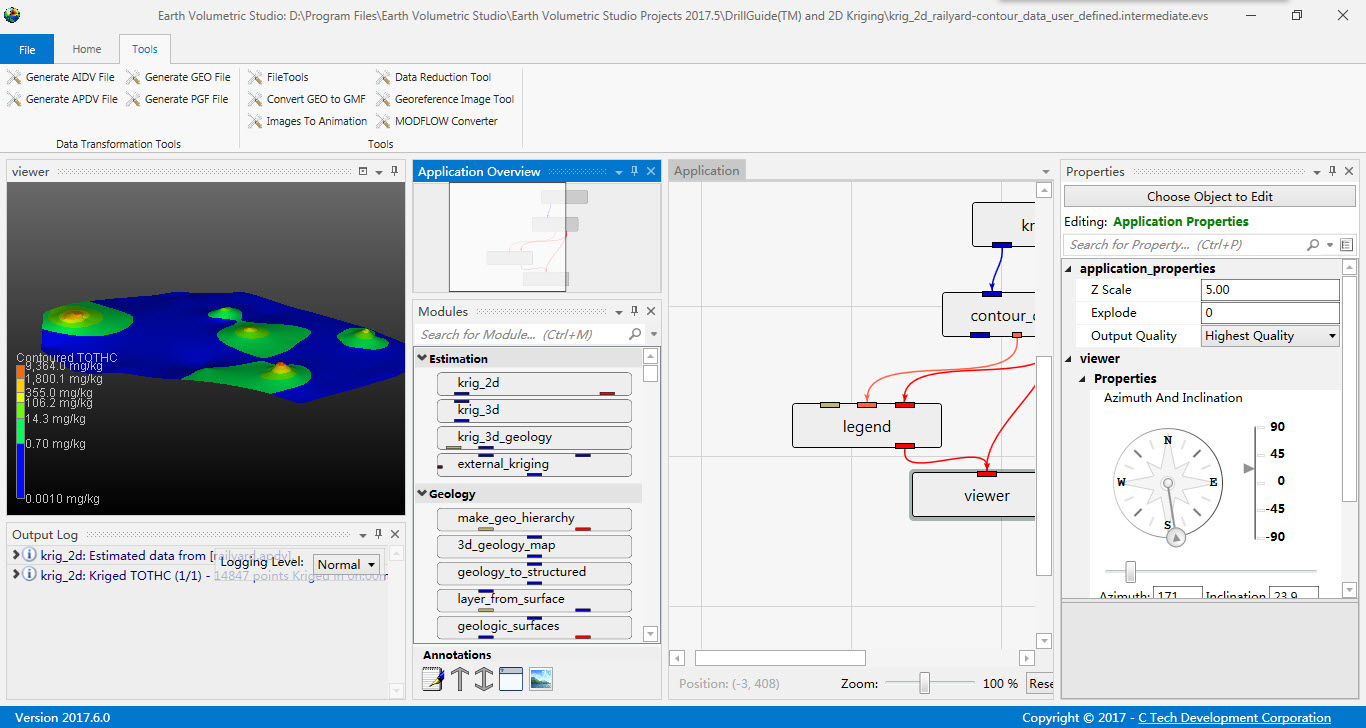The image size is (1366, 728).
Task: Start the Generate PGF File tool
Action: (177, 99)
